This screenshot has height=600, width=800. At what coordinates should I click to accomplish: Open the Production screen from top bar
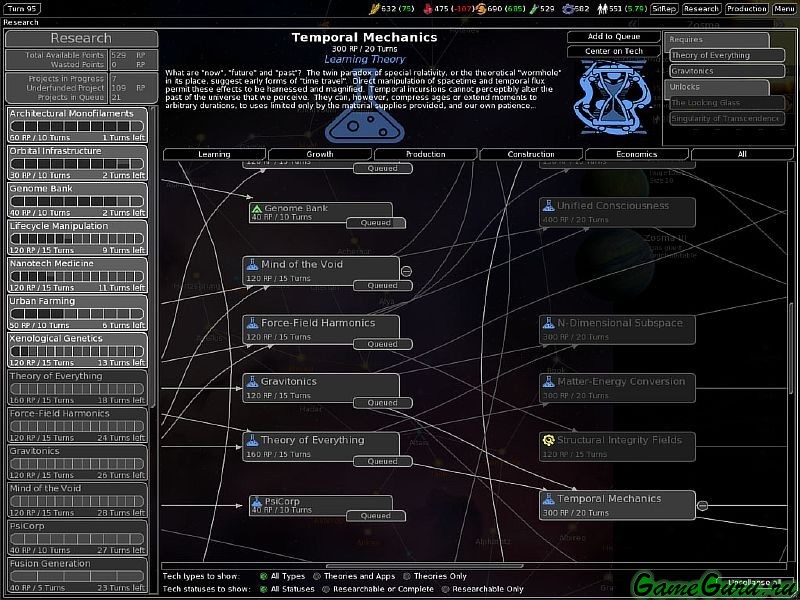[x=747, y=9]
